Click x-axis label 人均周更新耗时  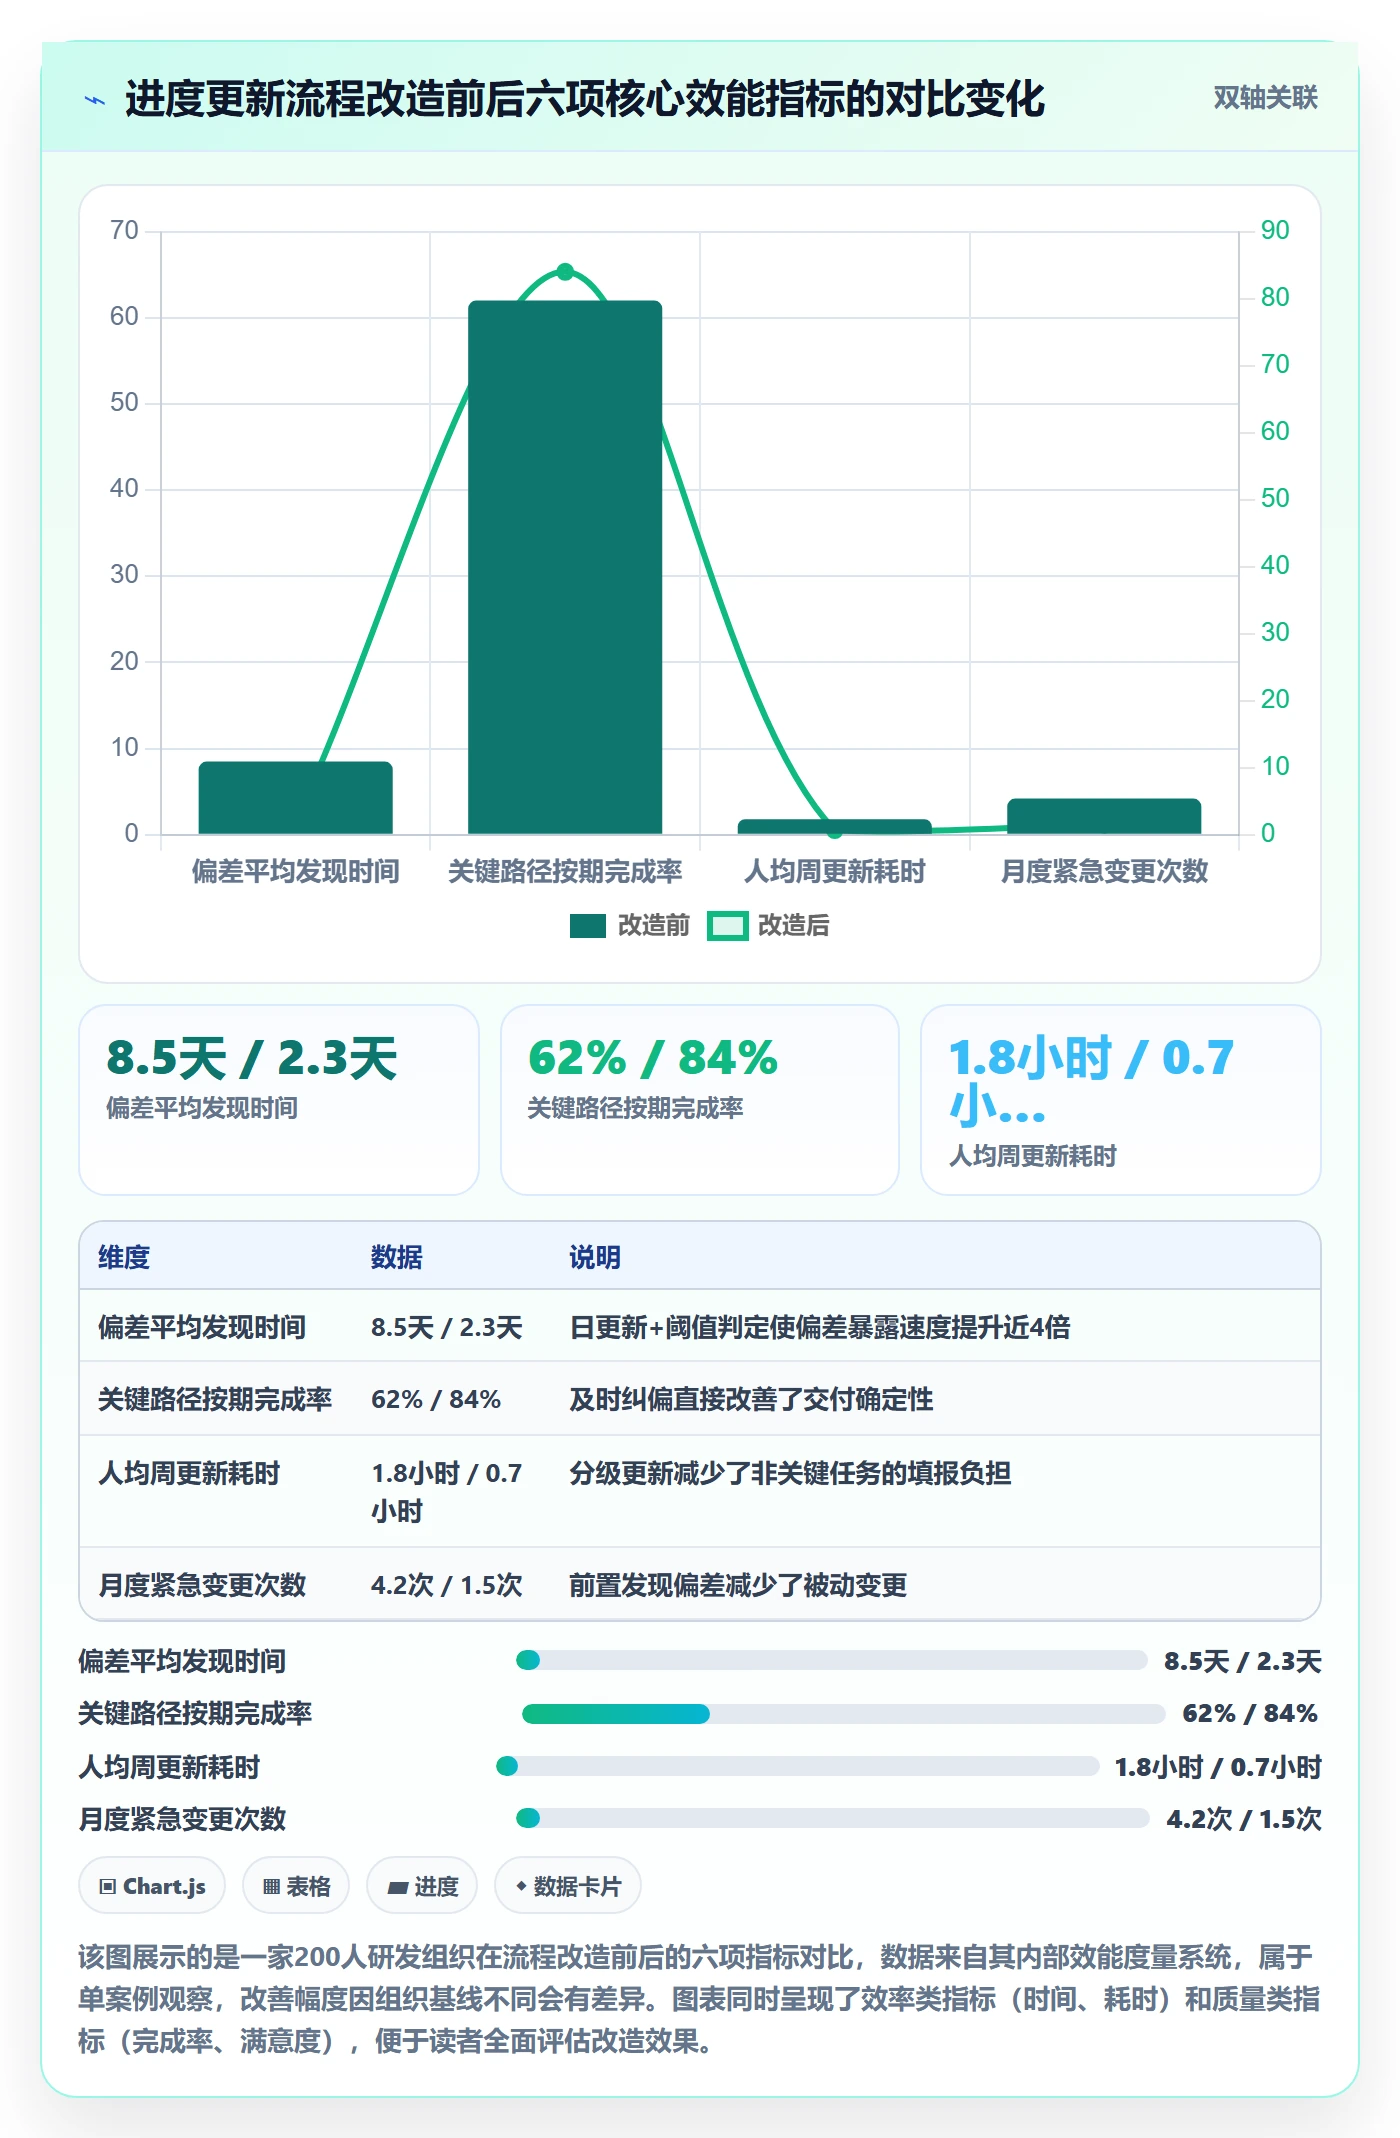pos(835,871)
